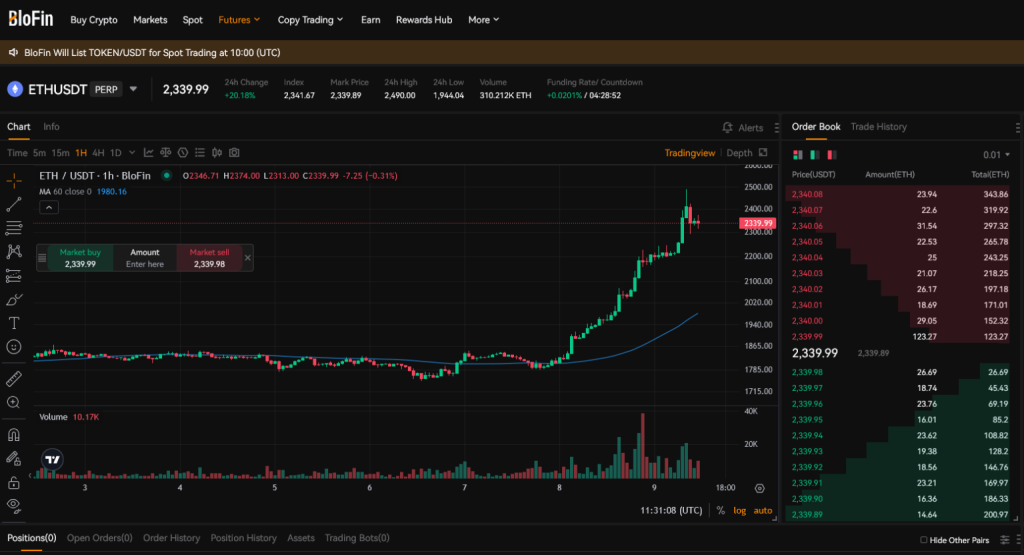The width and height of the screenshot is (1024, 555).
Task: Go to Markets in top navigation
Action: 150,20
